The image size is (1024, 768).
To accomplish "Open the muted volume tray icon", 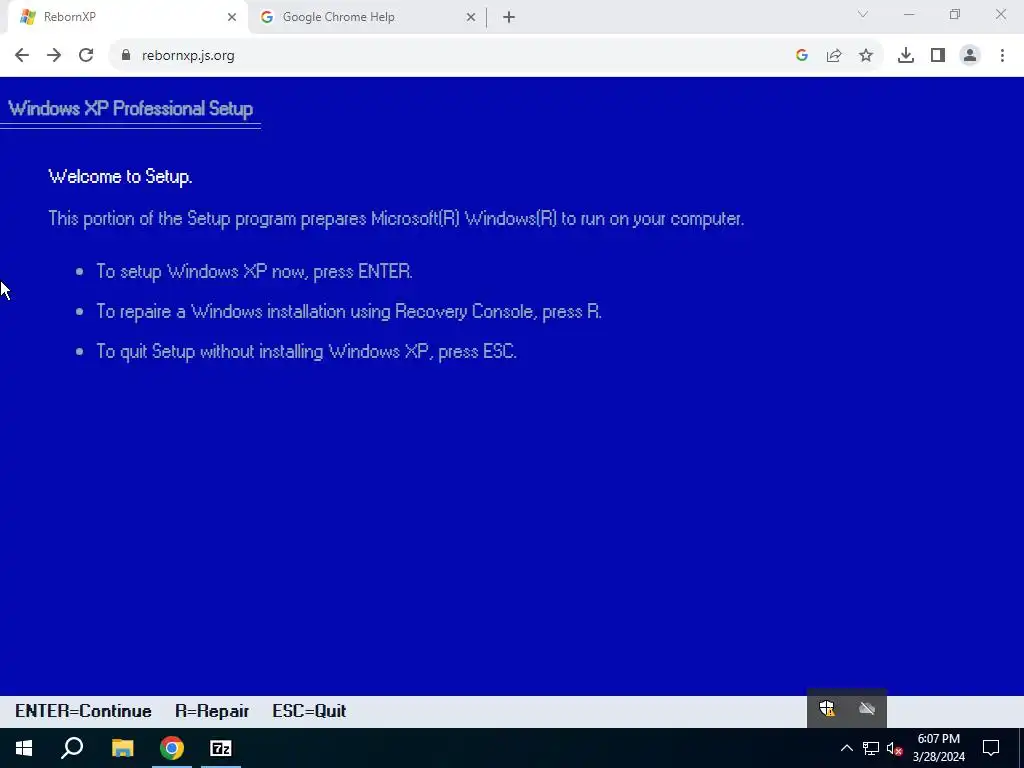I will 894,748.
